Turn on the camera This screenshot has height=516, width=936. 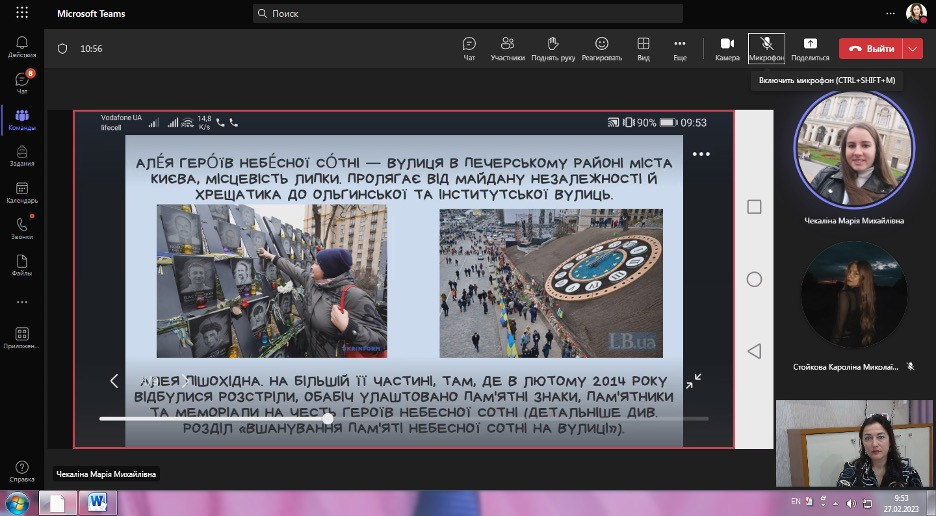727,48
